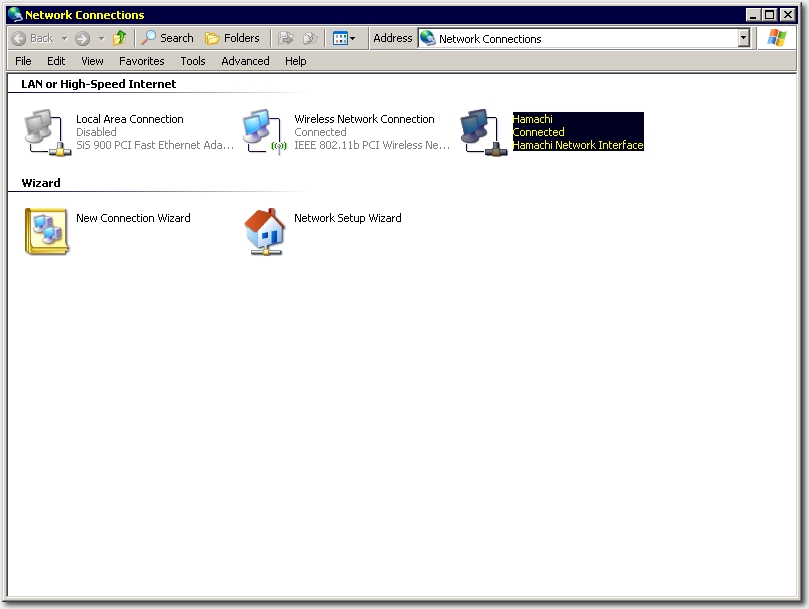Click the Forward navigation arrow
809x609 pixels.
[82, 38]
